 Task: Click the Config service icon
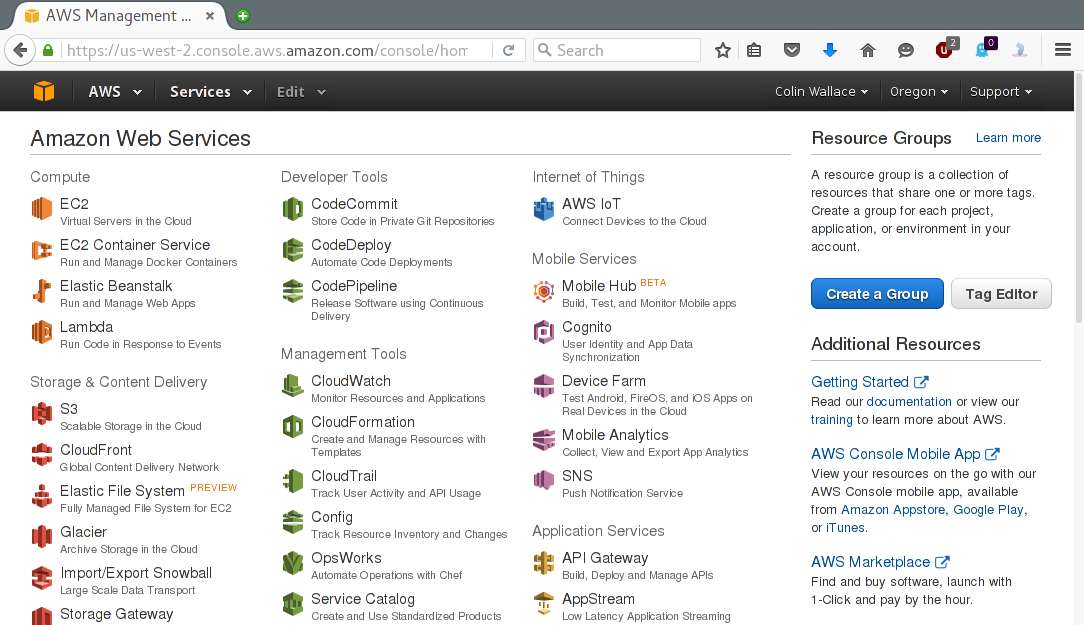(293, 521)
